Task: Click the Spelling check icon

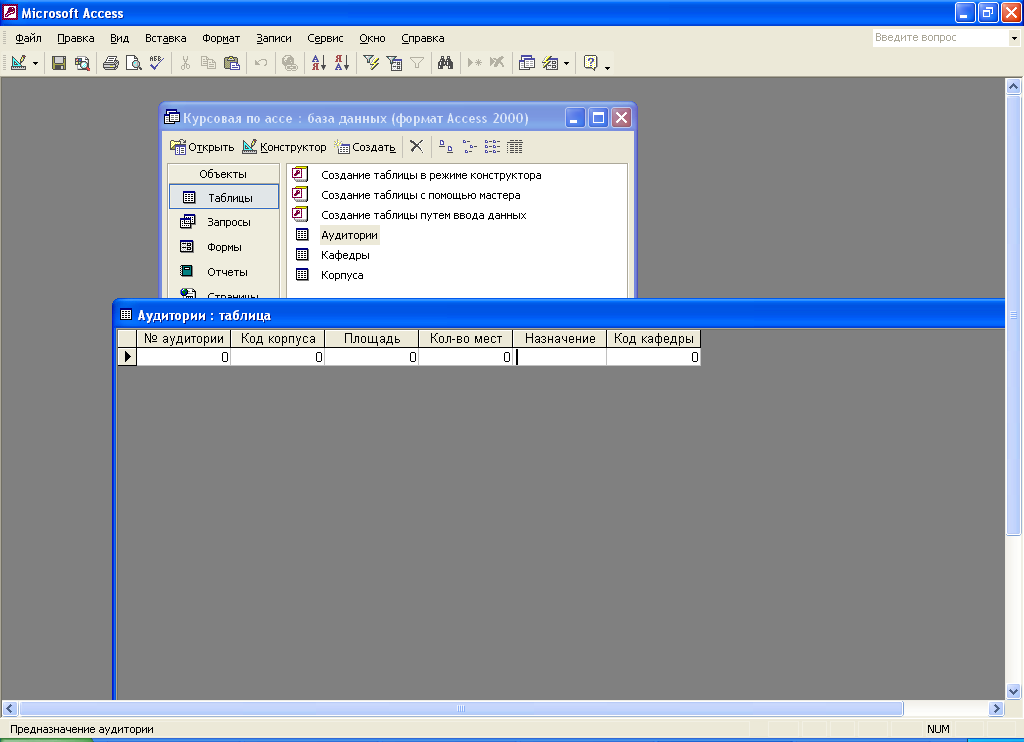Action: [157, 63]
